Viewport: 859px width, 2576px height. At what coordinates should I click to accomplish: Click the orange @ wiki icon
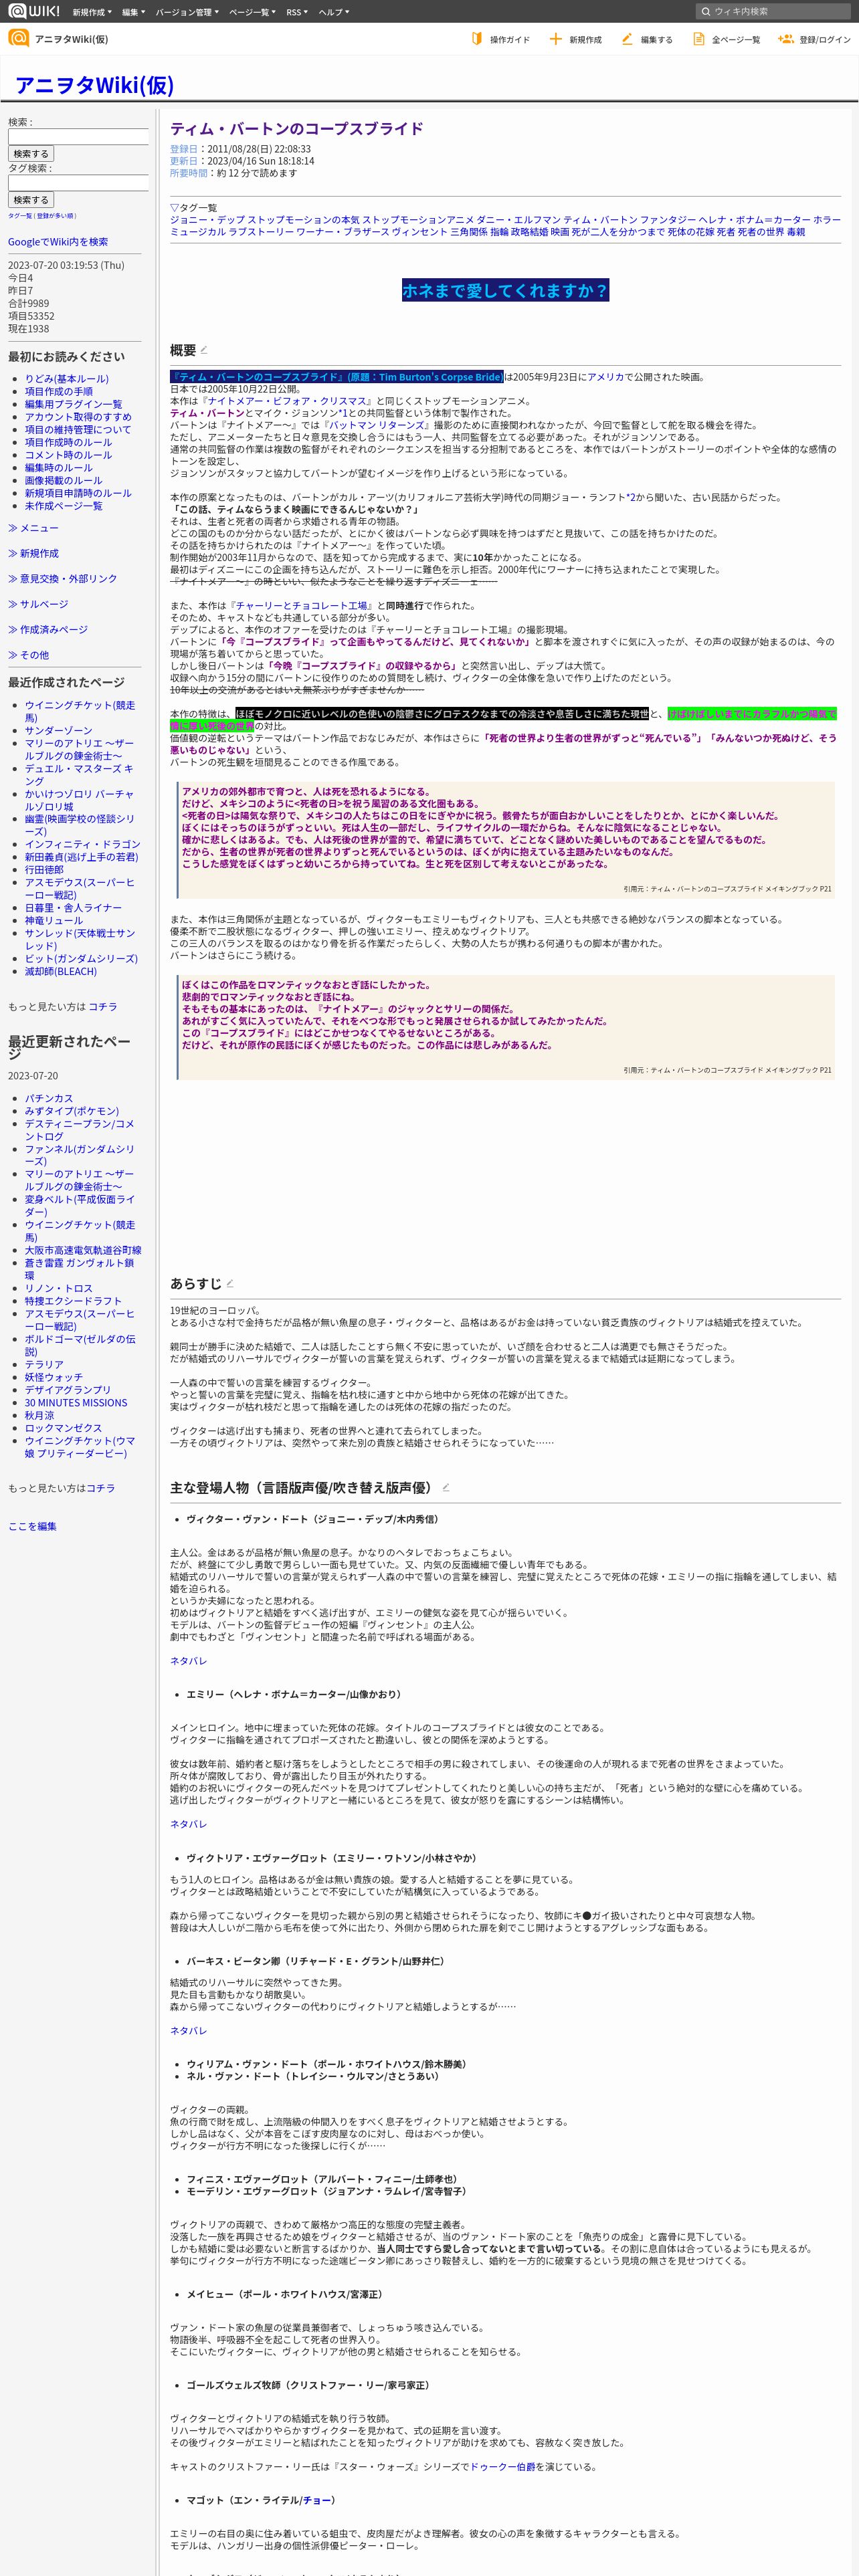coord(18,38)
